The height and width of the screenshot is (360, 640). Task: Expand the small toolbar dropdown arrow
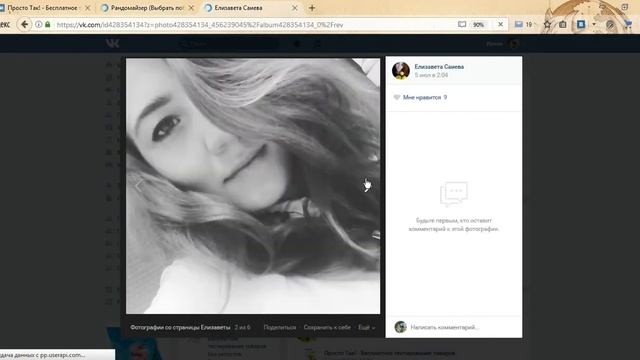[594, 24]
